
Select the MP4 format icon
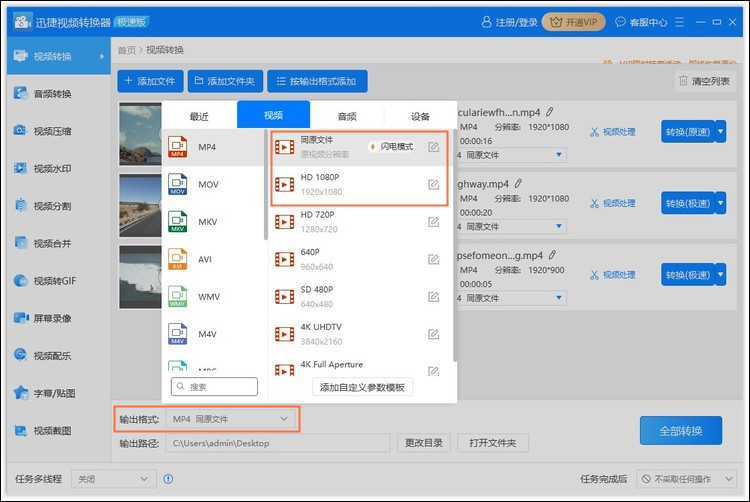(x=177, y=146)
